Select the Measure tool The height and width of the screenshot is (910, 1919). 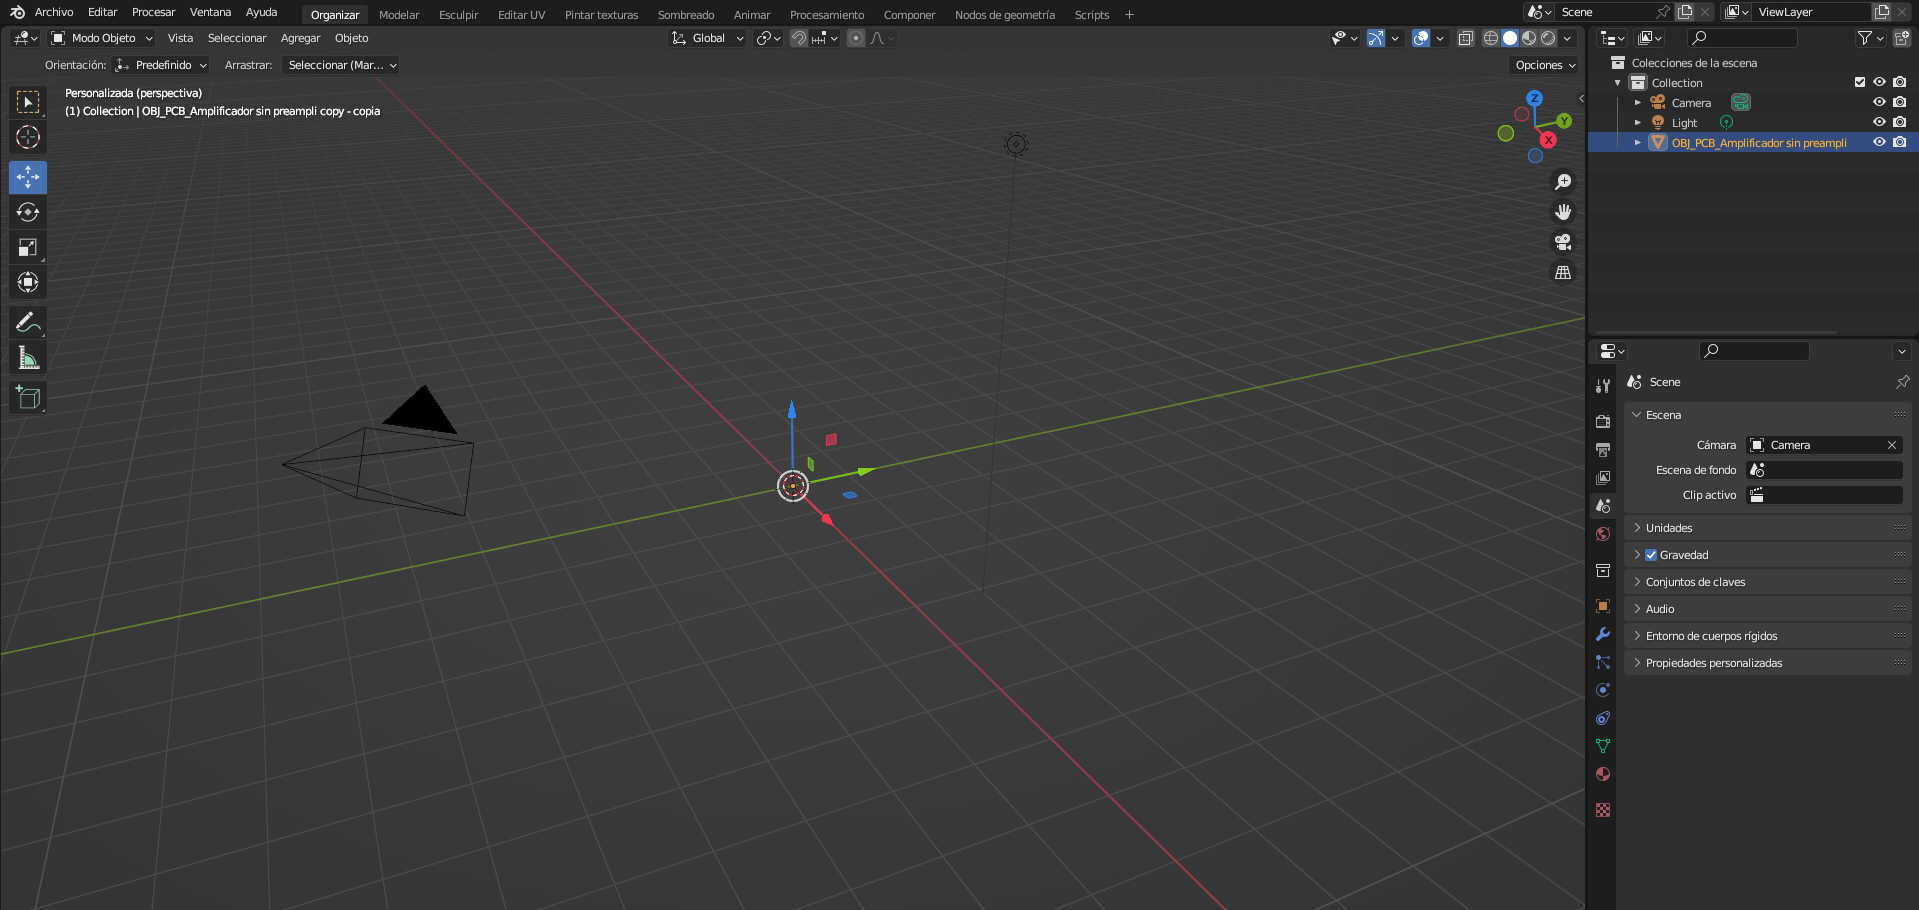[28, 358]
